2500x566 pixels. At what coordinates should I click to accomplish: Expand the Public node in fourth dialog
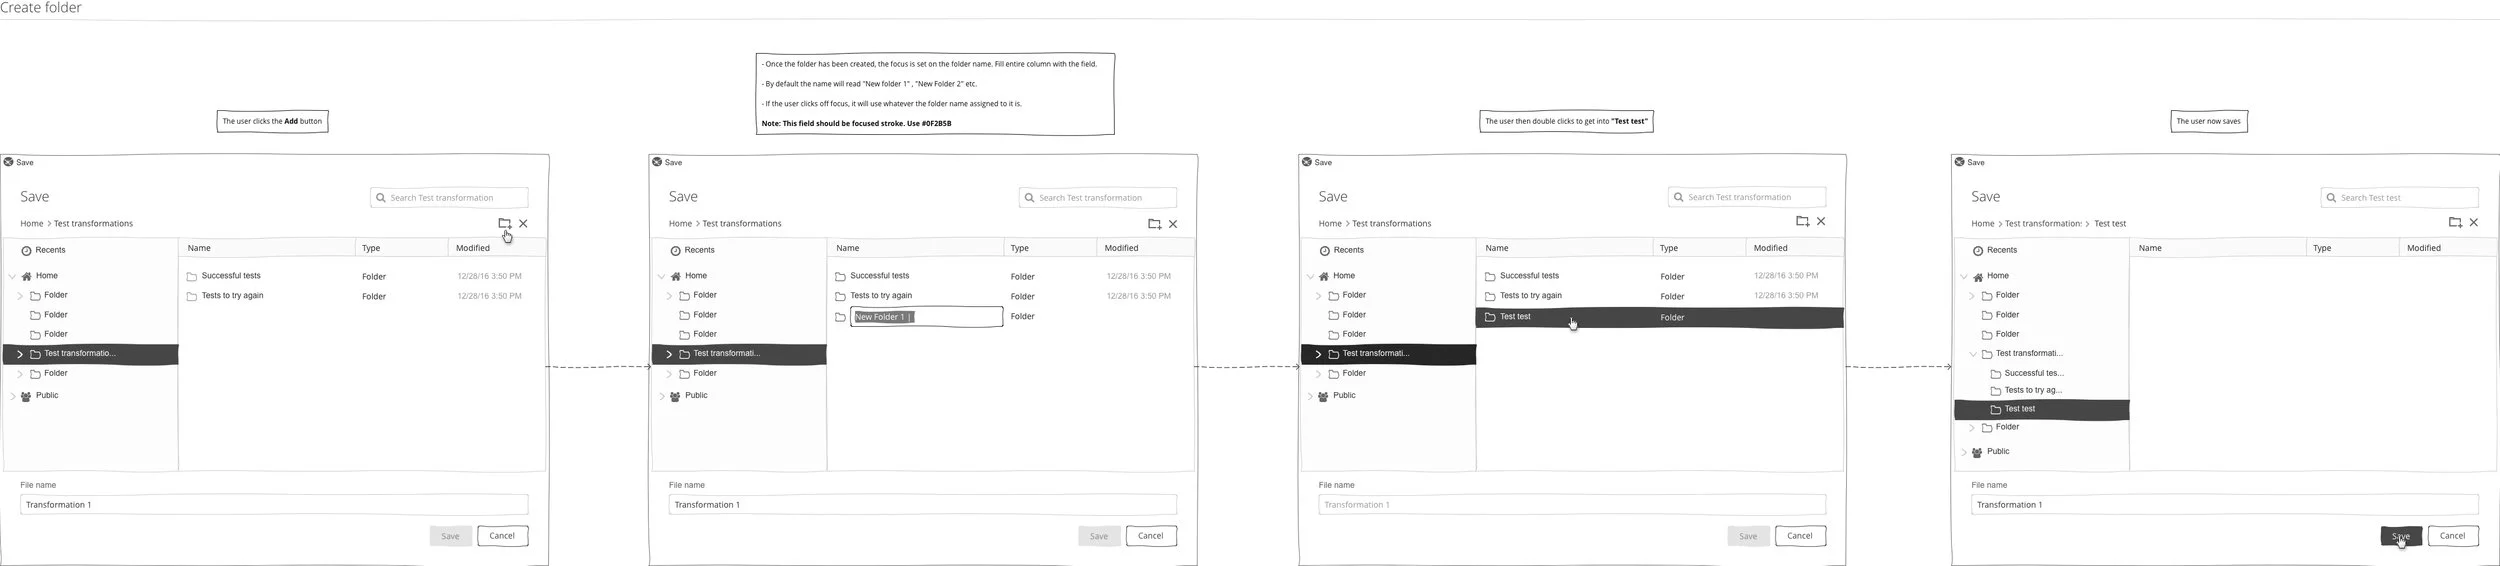1964,452
